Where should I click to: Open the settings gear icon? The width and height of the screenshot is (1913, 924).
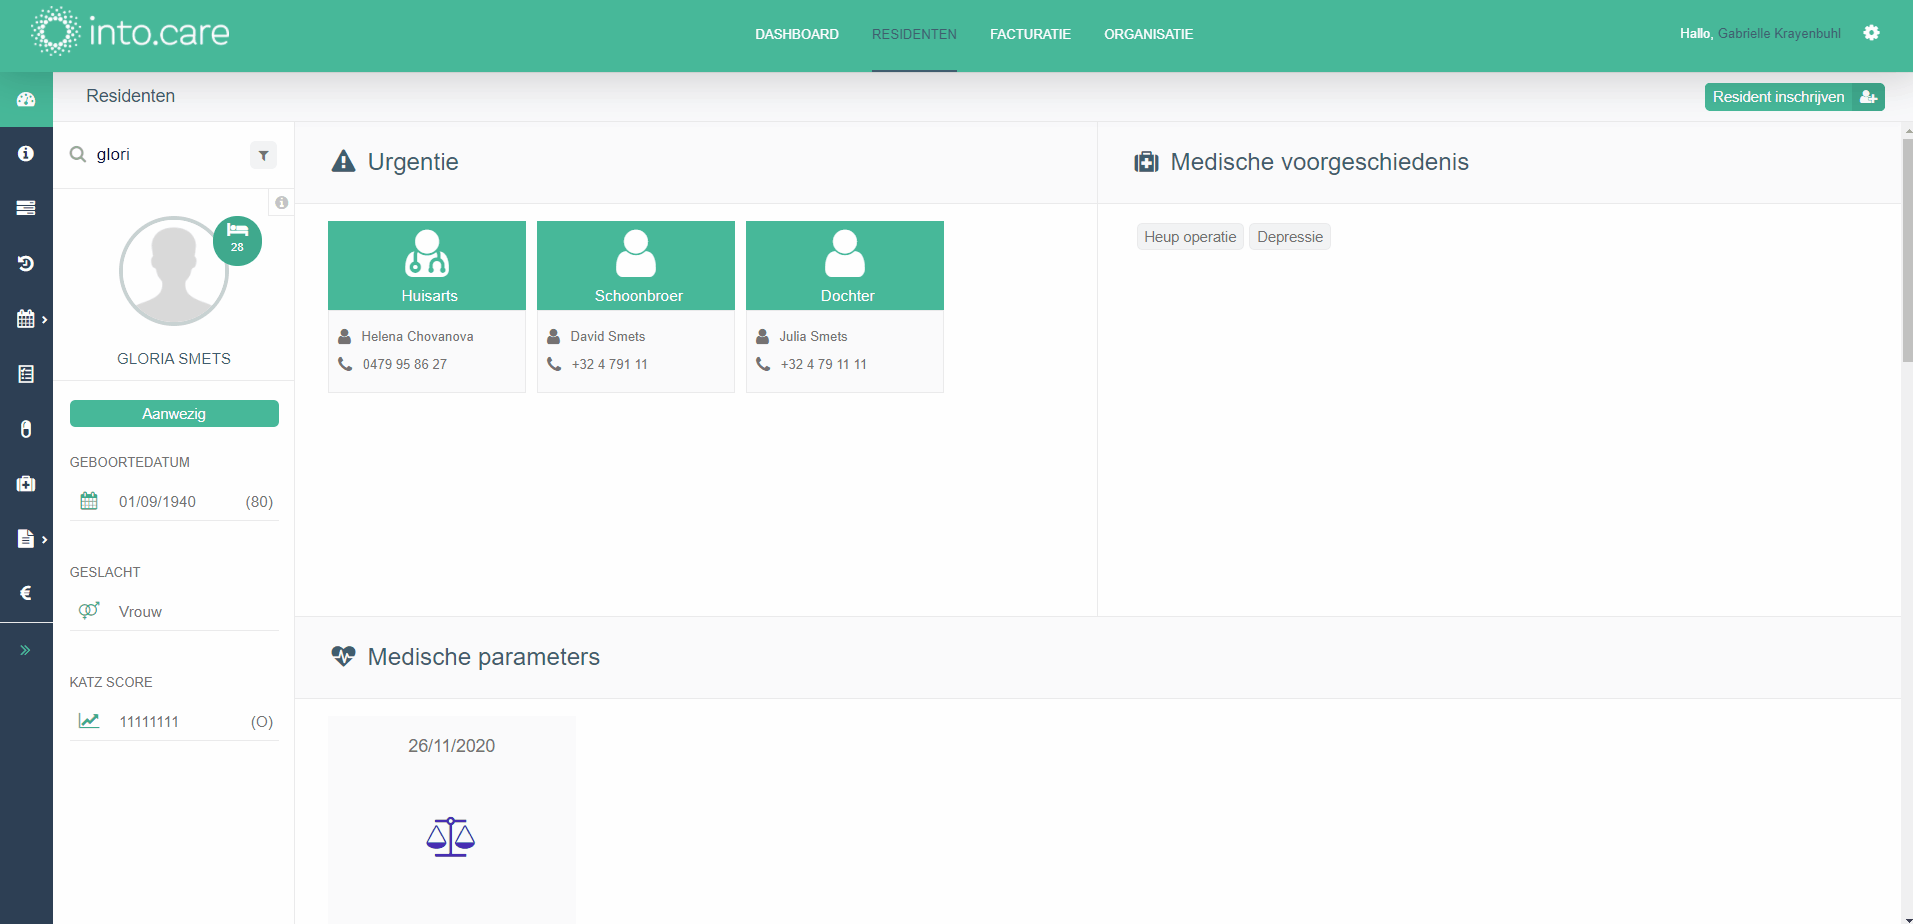pyautogui.click(x=1871, y=33)
